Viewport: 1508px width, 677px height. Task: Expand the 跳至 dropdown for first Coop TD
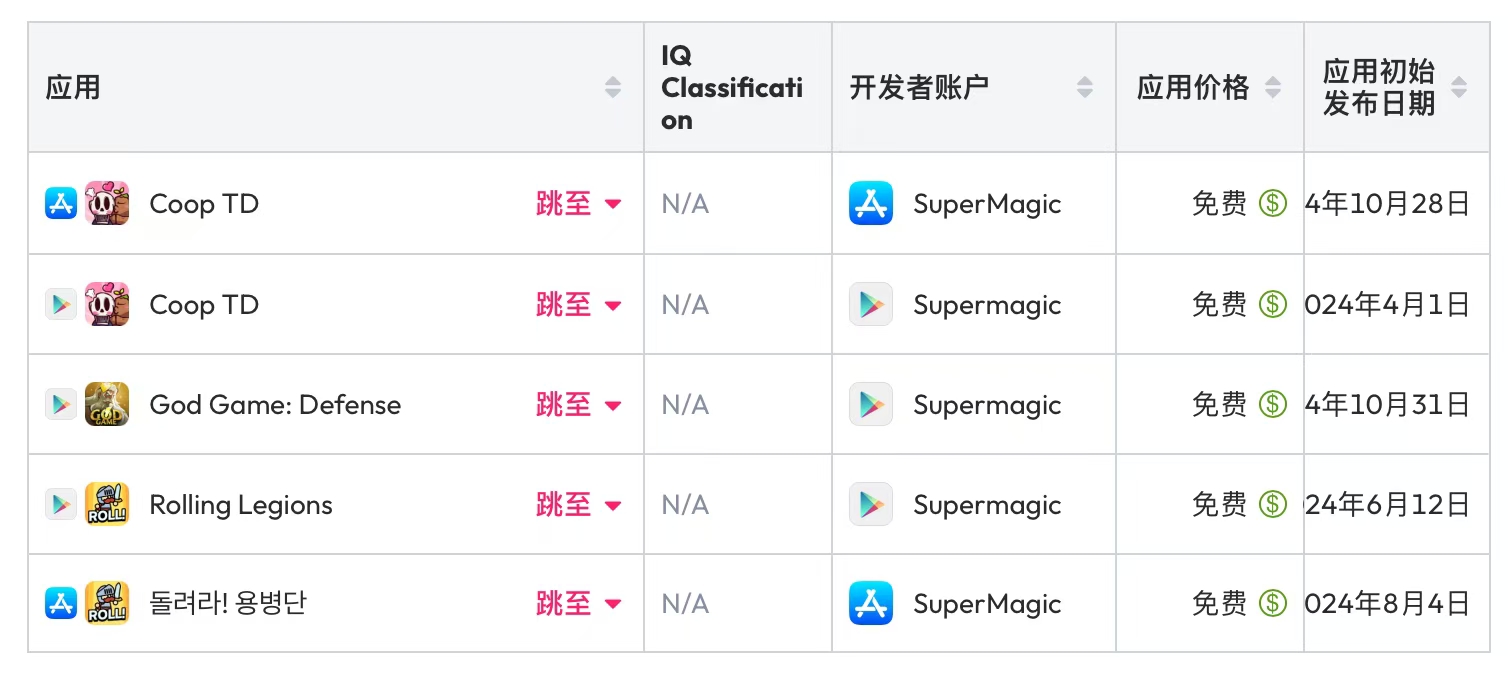coord(579,204)
